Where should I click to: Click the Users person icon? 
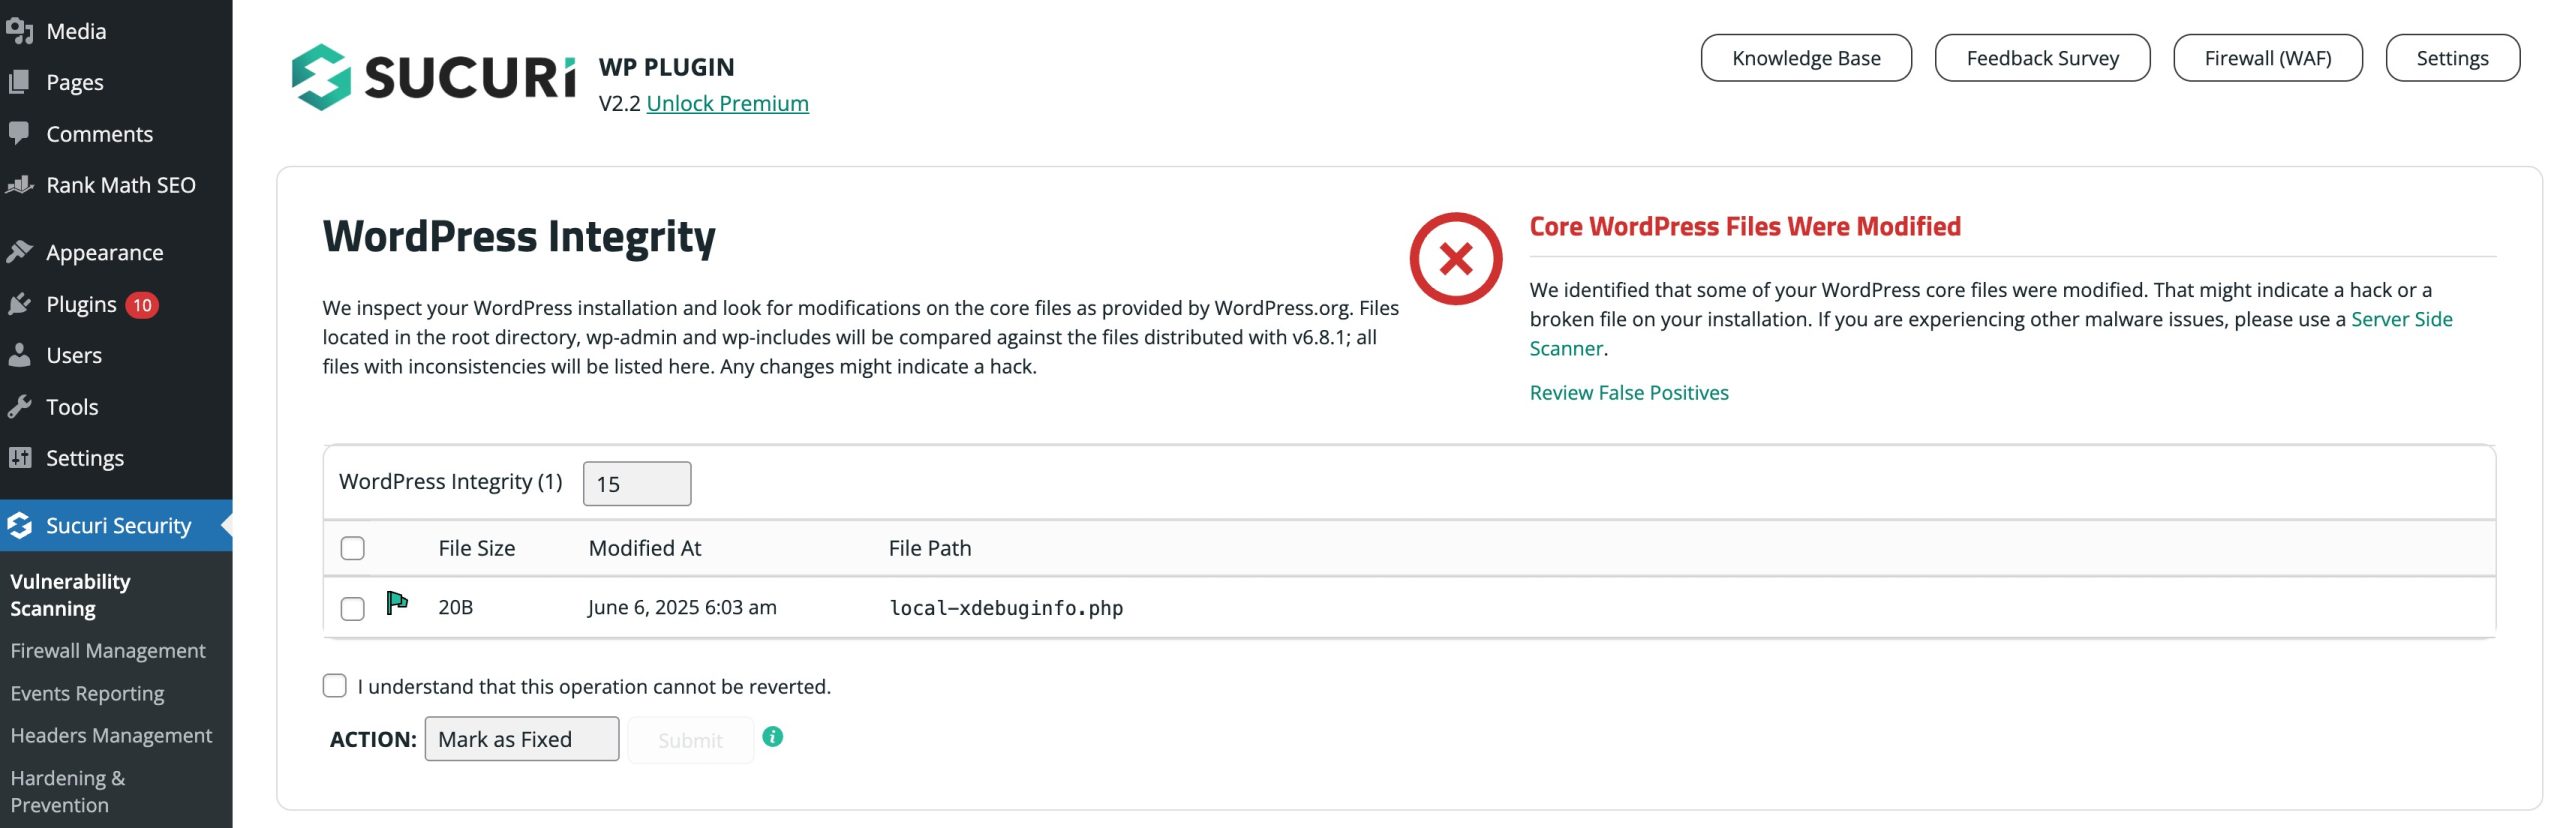(19, 355)
